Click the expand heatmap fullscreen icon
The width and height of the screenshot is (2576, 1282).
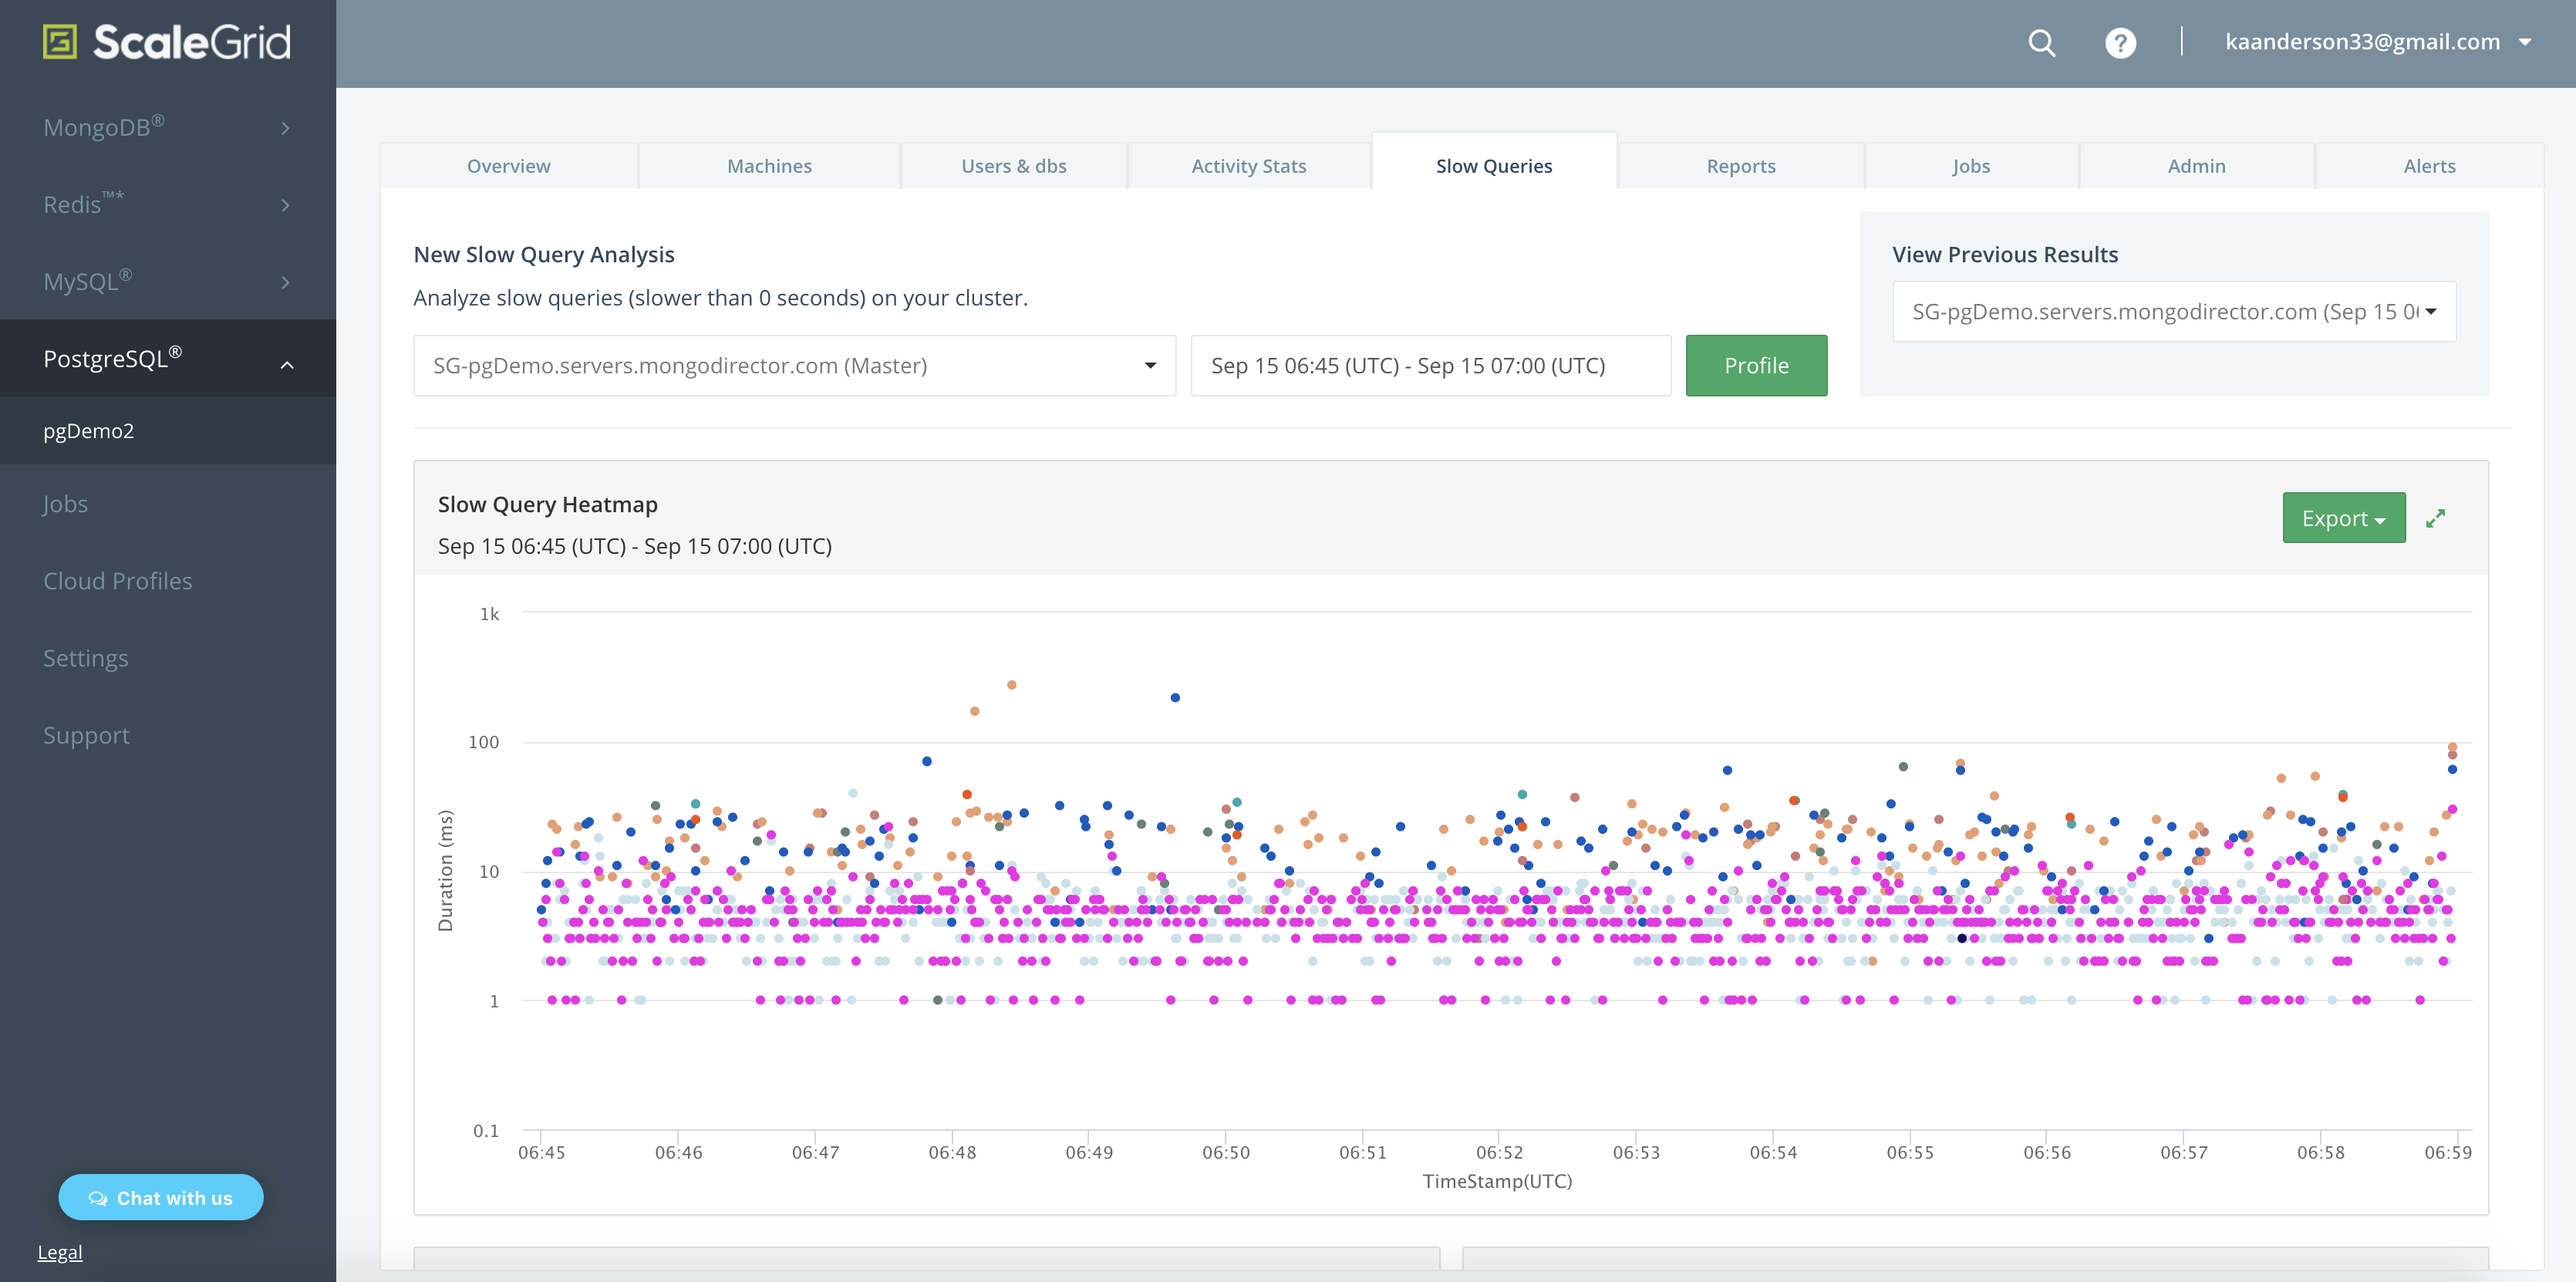click(2436, 518)
